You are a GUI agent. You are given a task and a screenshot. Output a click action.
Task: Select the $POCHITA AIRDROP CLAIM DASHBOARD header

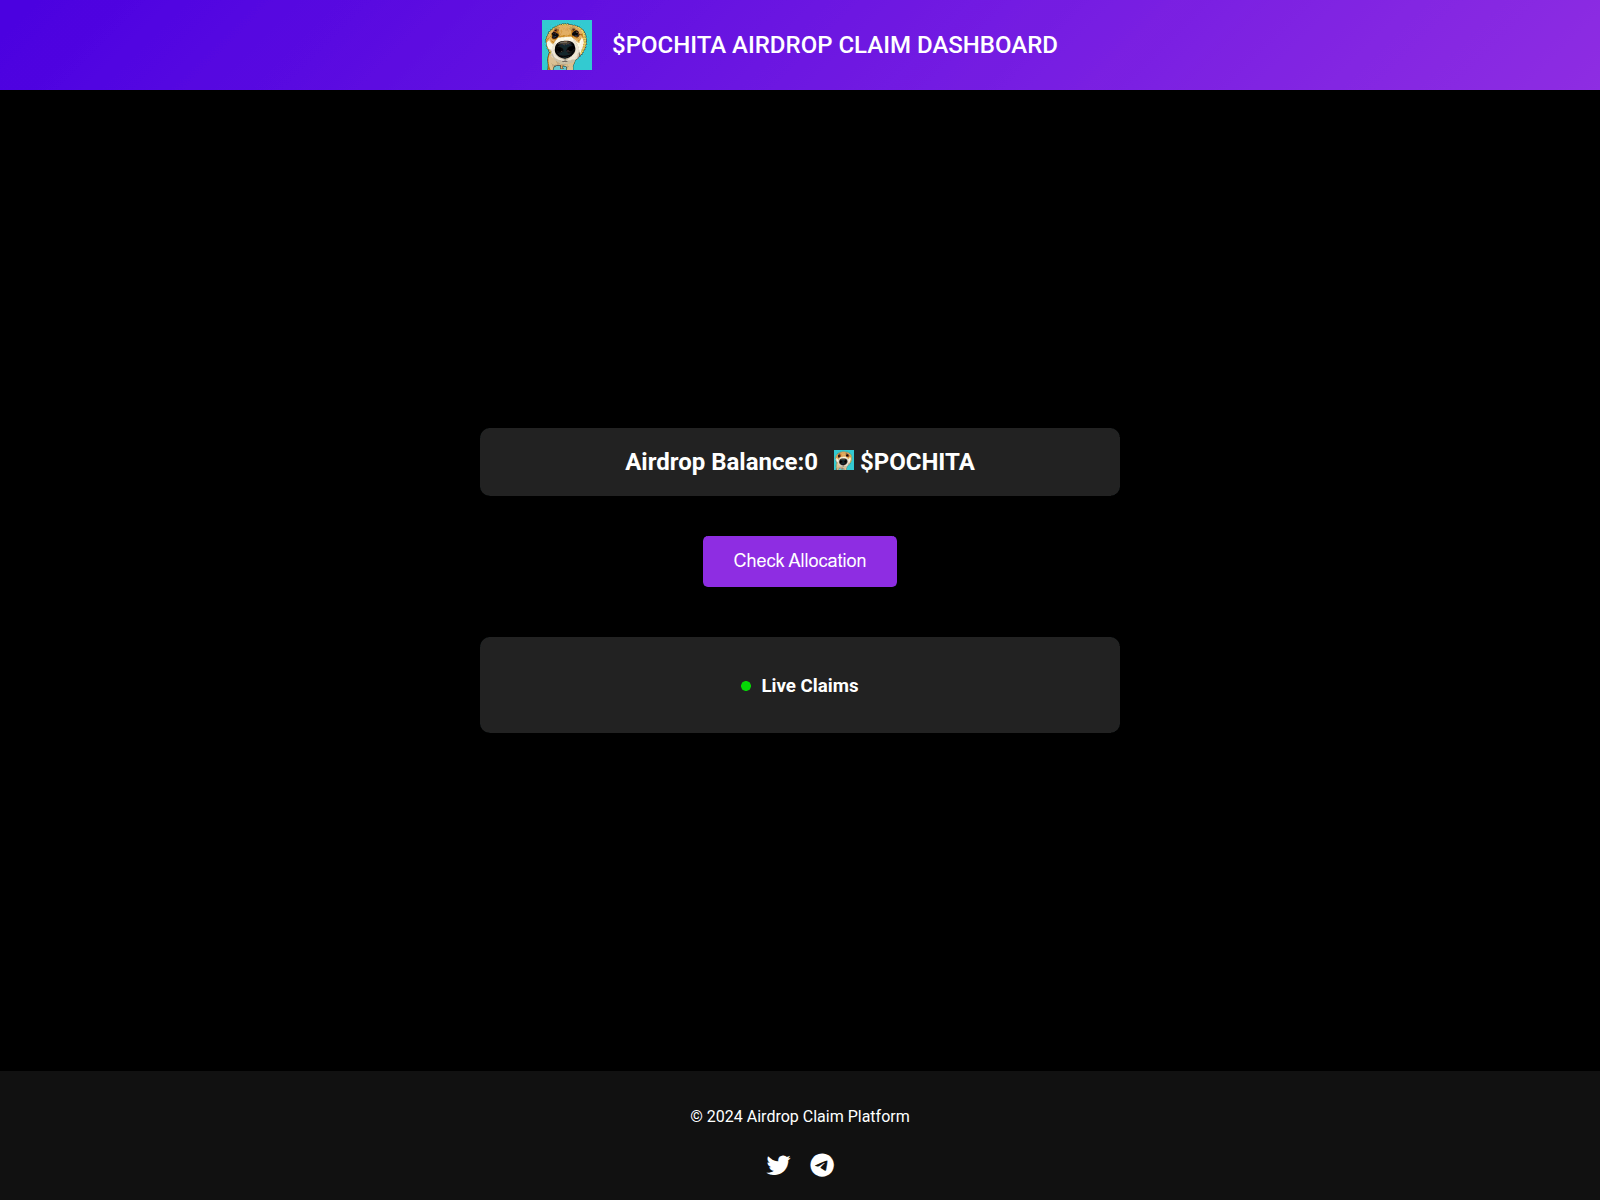coord(835,44)
